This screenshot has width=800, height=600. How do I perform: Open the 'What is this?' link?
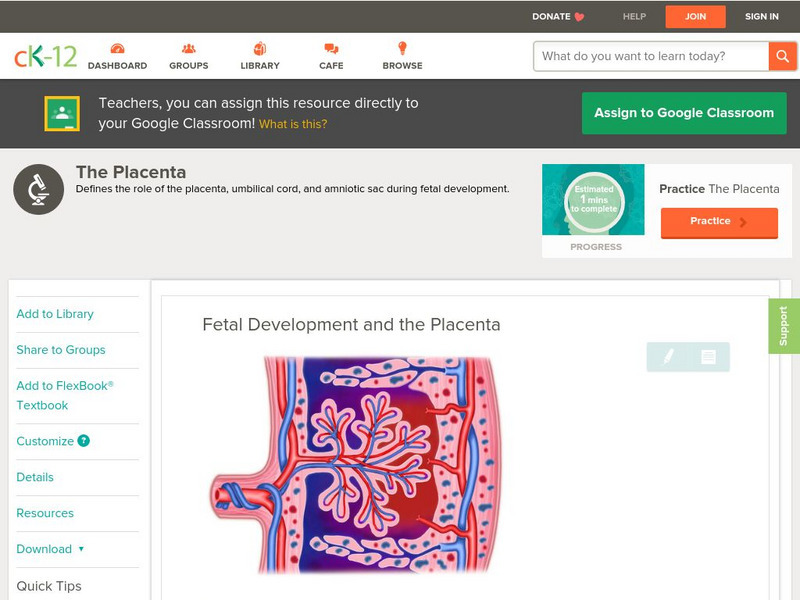tap(293, 124)
